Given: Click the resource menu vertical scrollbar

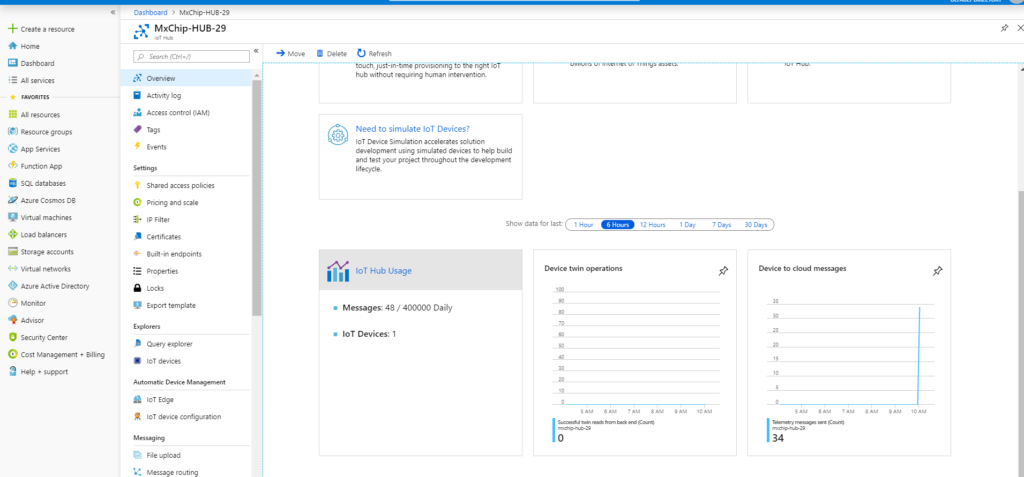Looking at the screenshot, I should (257, 200).
